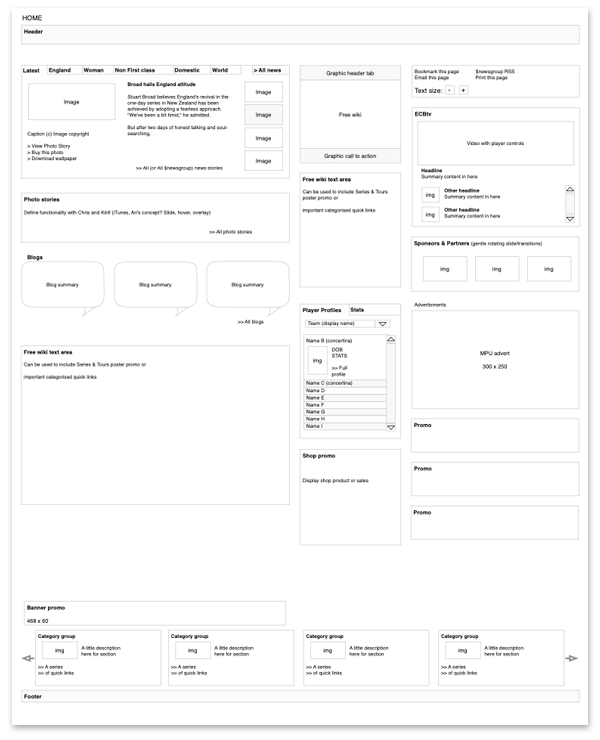Screen dimensions: 600x740
Task: Open the All news stories link
Action: coord(179,168)
